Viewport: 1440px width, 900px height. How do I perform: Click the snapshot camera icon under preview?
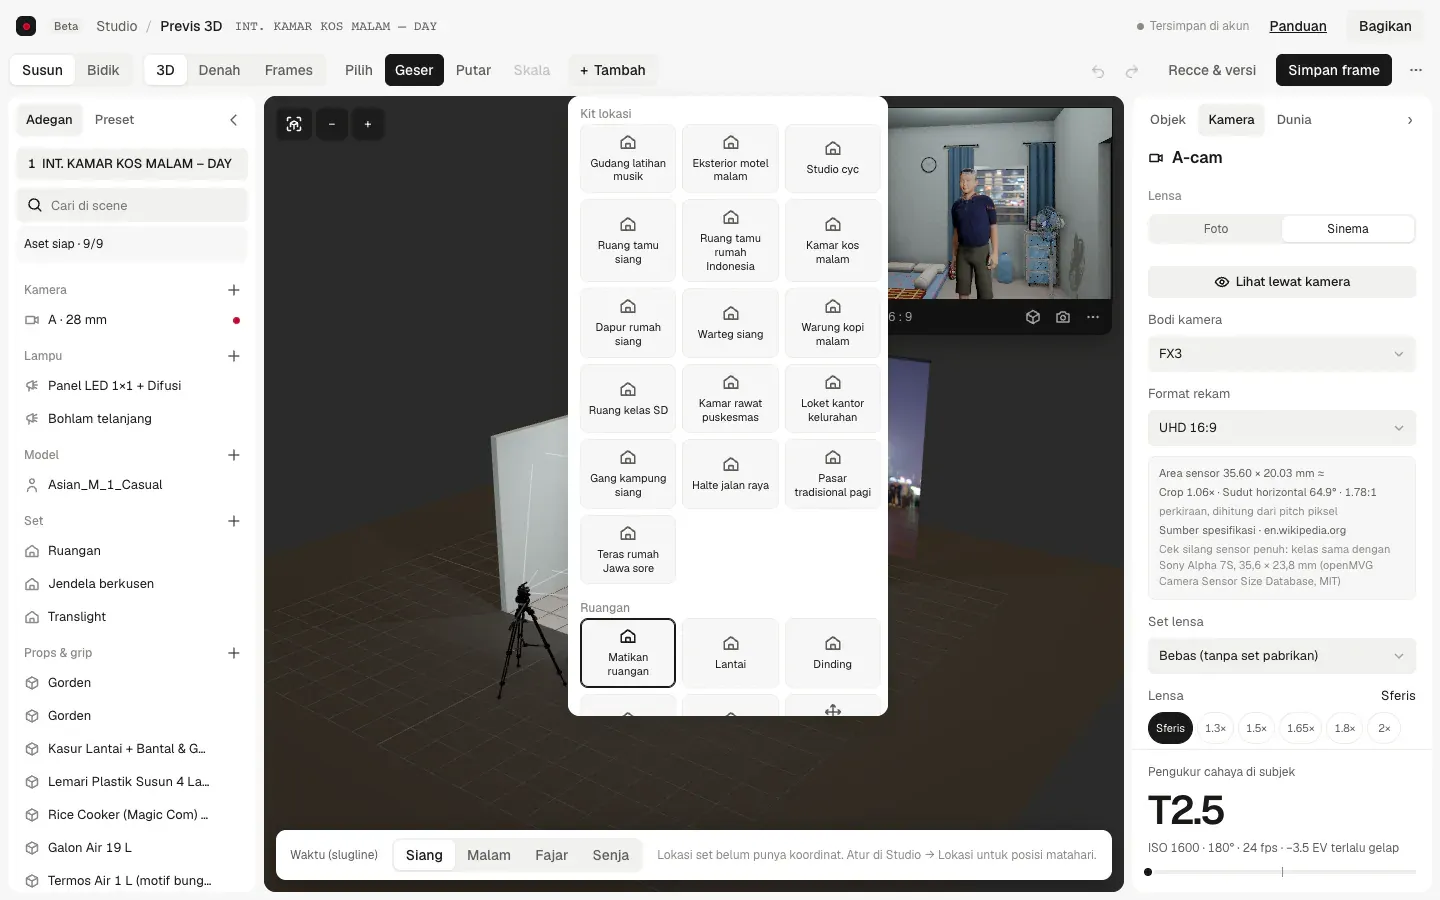click(1063, 317)
